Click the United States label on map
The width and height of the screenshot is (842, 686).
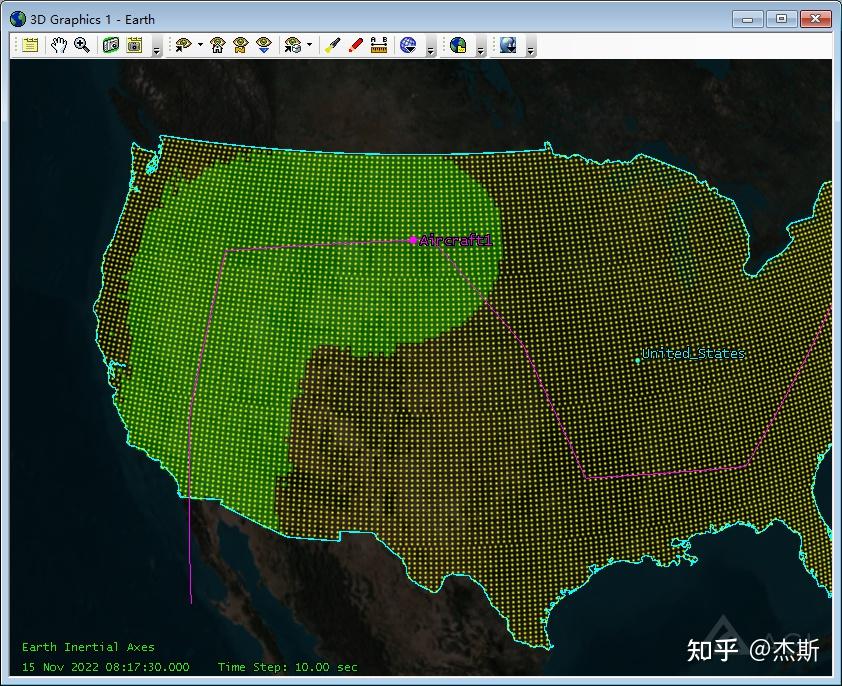click(x=693, y=354)
